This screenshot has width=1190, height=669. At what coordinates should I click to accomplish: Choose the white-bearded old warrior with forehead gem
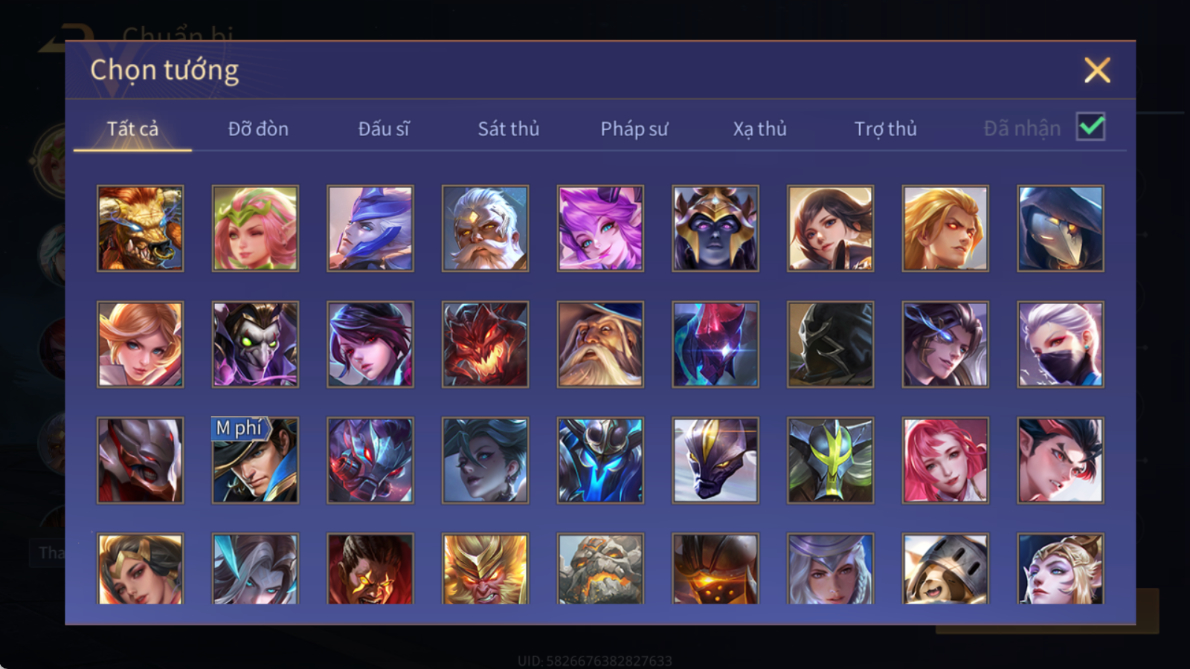(x=485, y=228)
